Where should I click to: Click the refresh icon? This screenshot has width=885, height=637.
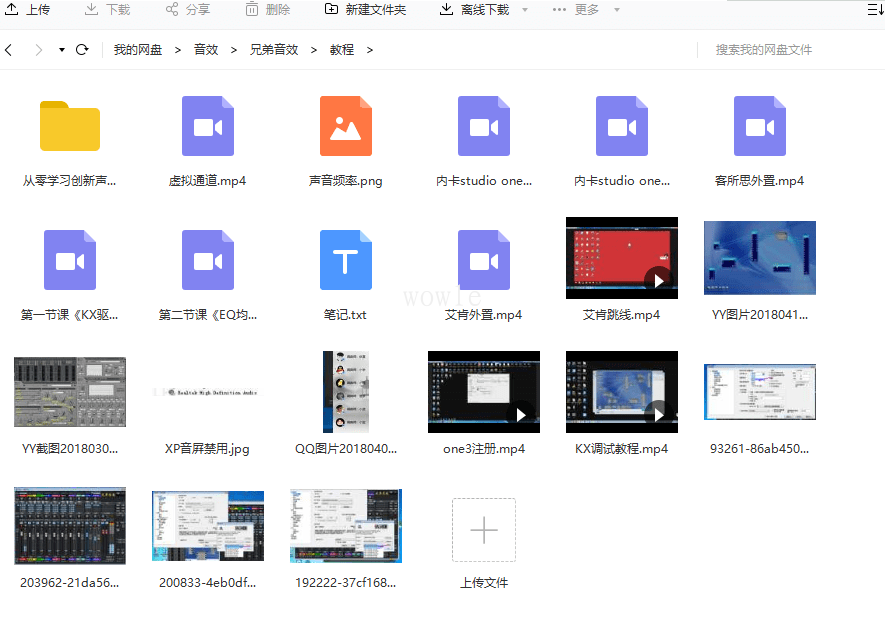pyautogui.click(x=82, y=50)
